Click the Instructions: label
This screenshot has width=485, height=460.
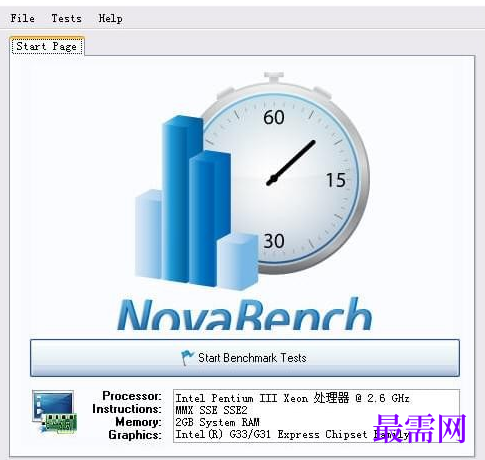coord(127,409)
